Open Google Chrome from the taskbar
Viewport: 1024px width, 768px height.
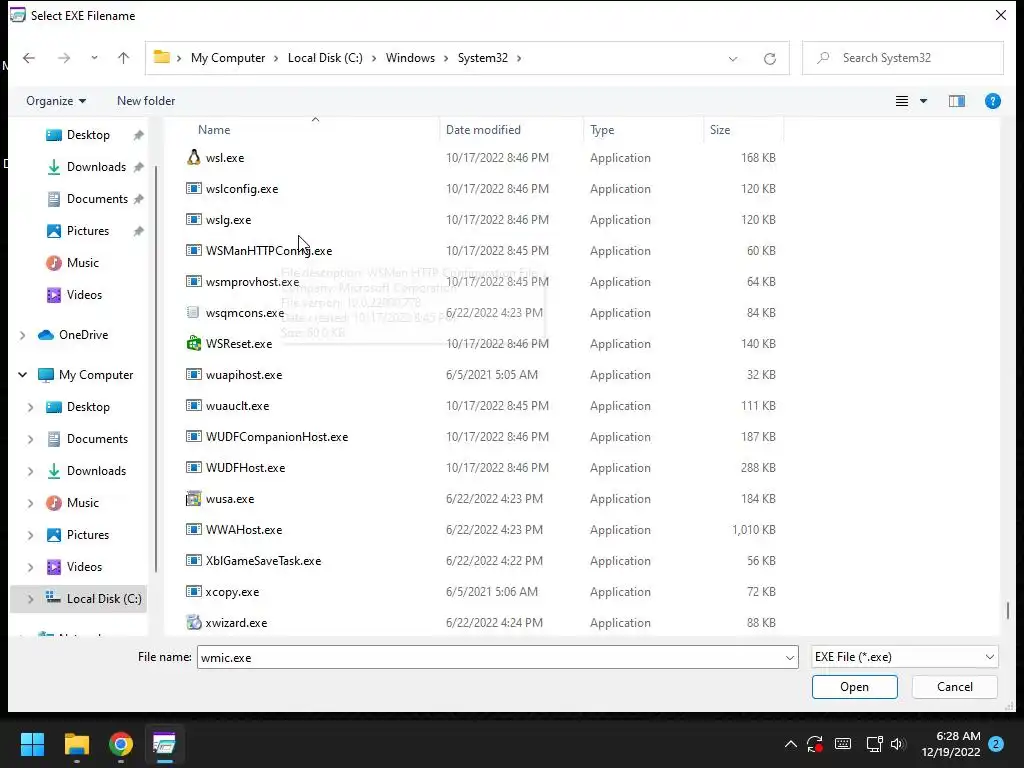tap(120, 744)
